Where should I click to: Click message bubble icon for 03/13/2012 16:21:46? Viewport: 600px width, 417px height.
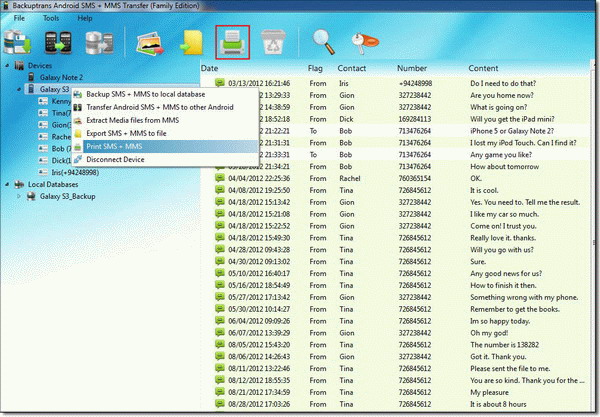click(x=220, y=83)
